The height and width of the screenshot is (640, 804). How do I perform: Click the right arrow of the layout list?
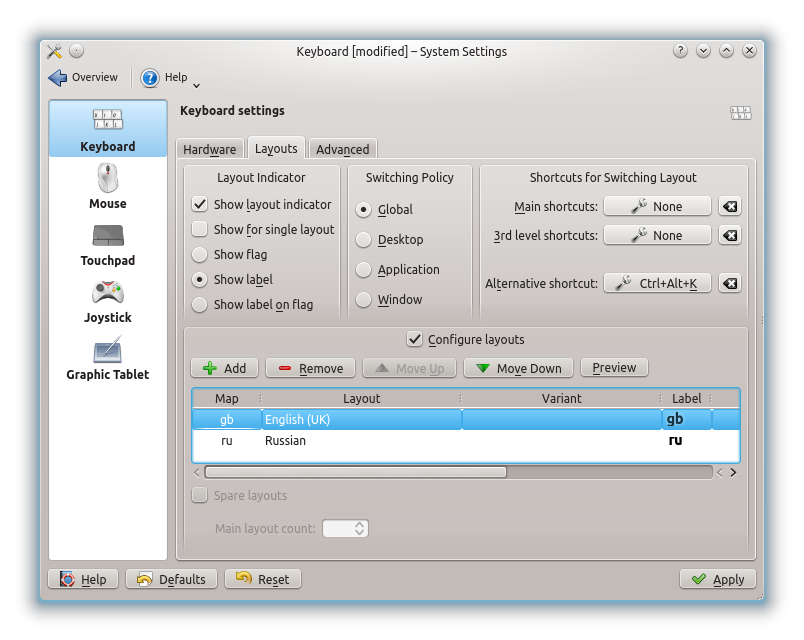coord(731,471)
